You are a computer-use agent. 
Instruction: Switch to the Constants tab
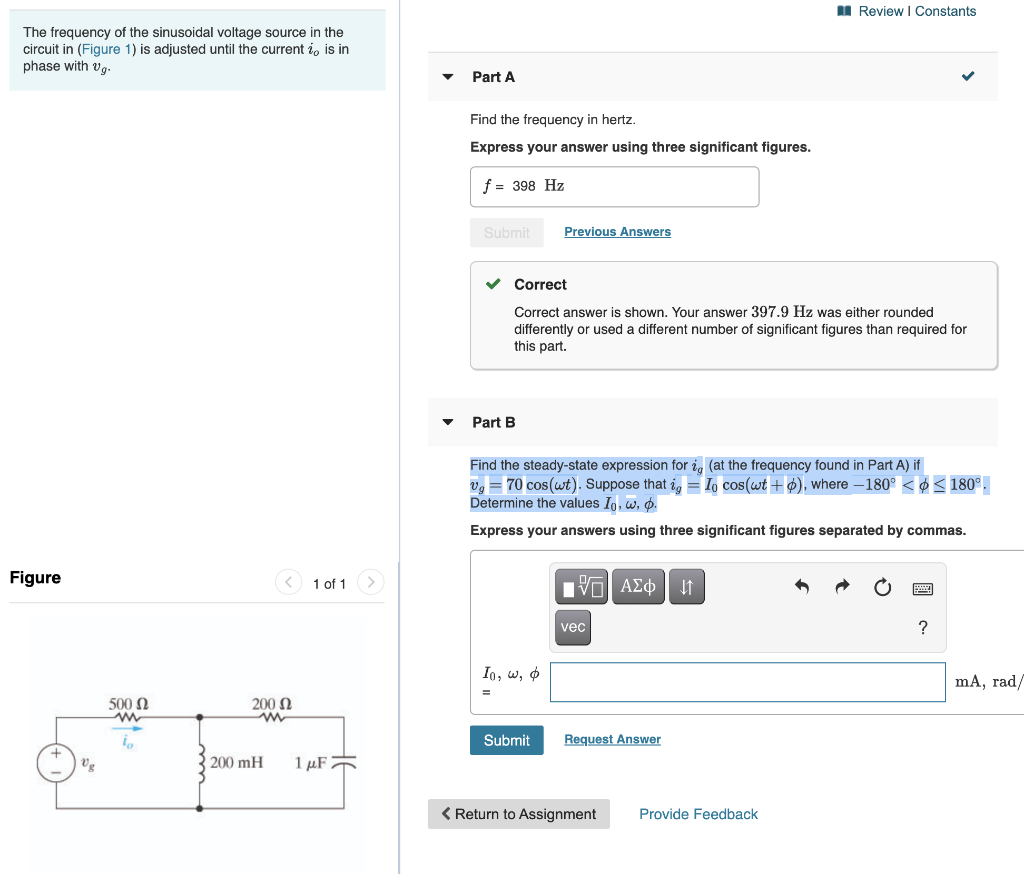(948, 11)
